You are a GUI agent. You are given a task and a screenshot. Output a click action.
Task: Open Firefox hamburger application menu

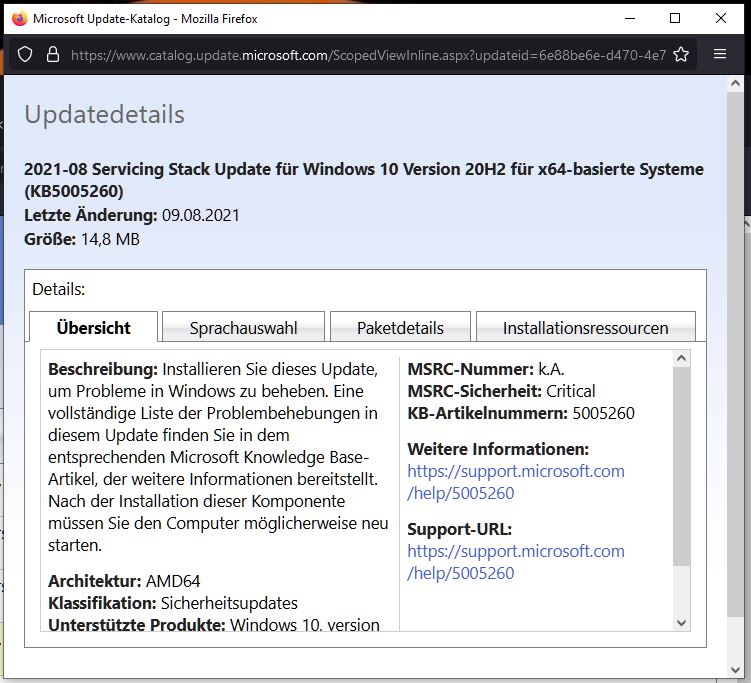click(x=720, y=54)
